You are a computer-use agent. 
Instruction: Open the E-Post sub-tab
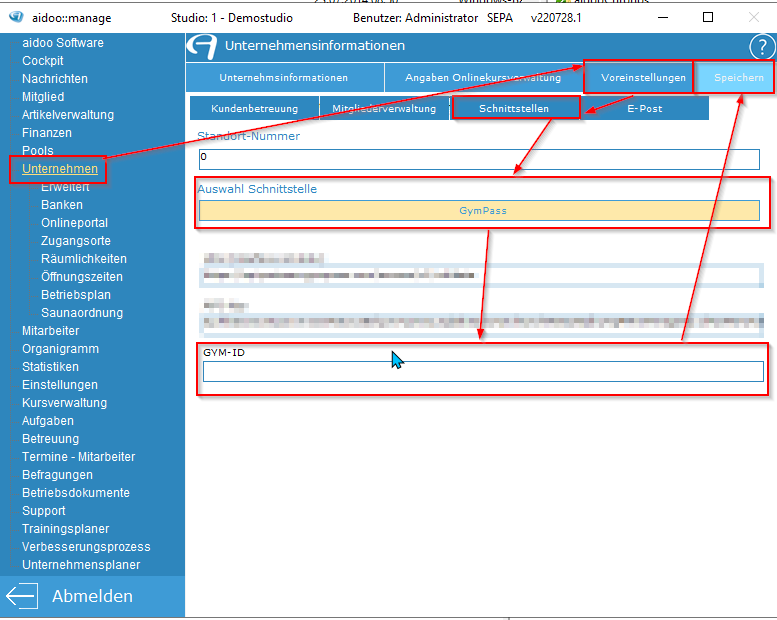pos(644,109)
